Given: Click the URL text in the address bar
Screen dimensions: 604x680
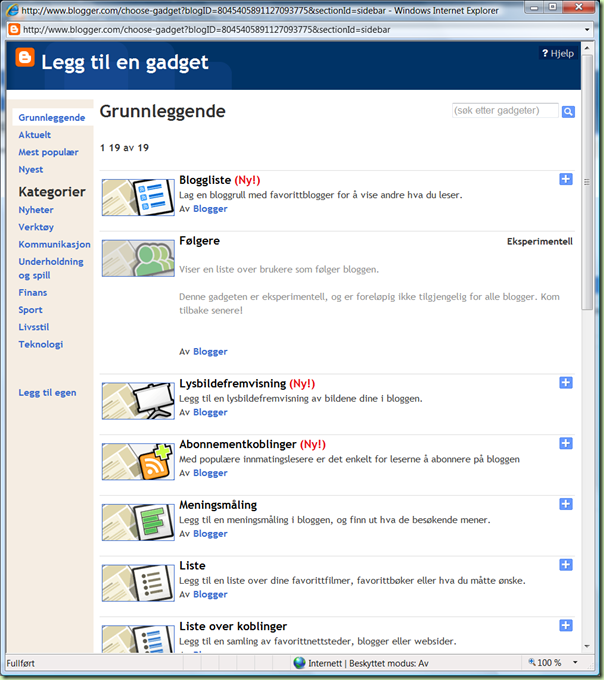Looking at the screenshot, I should [x=206, y=29].
